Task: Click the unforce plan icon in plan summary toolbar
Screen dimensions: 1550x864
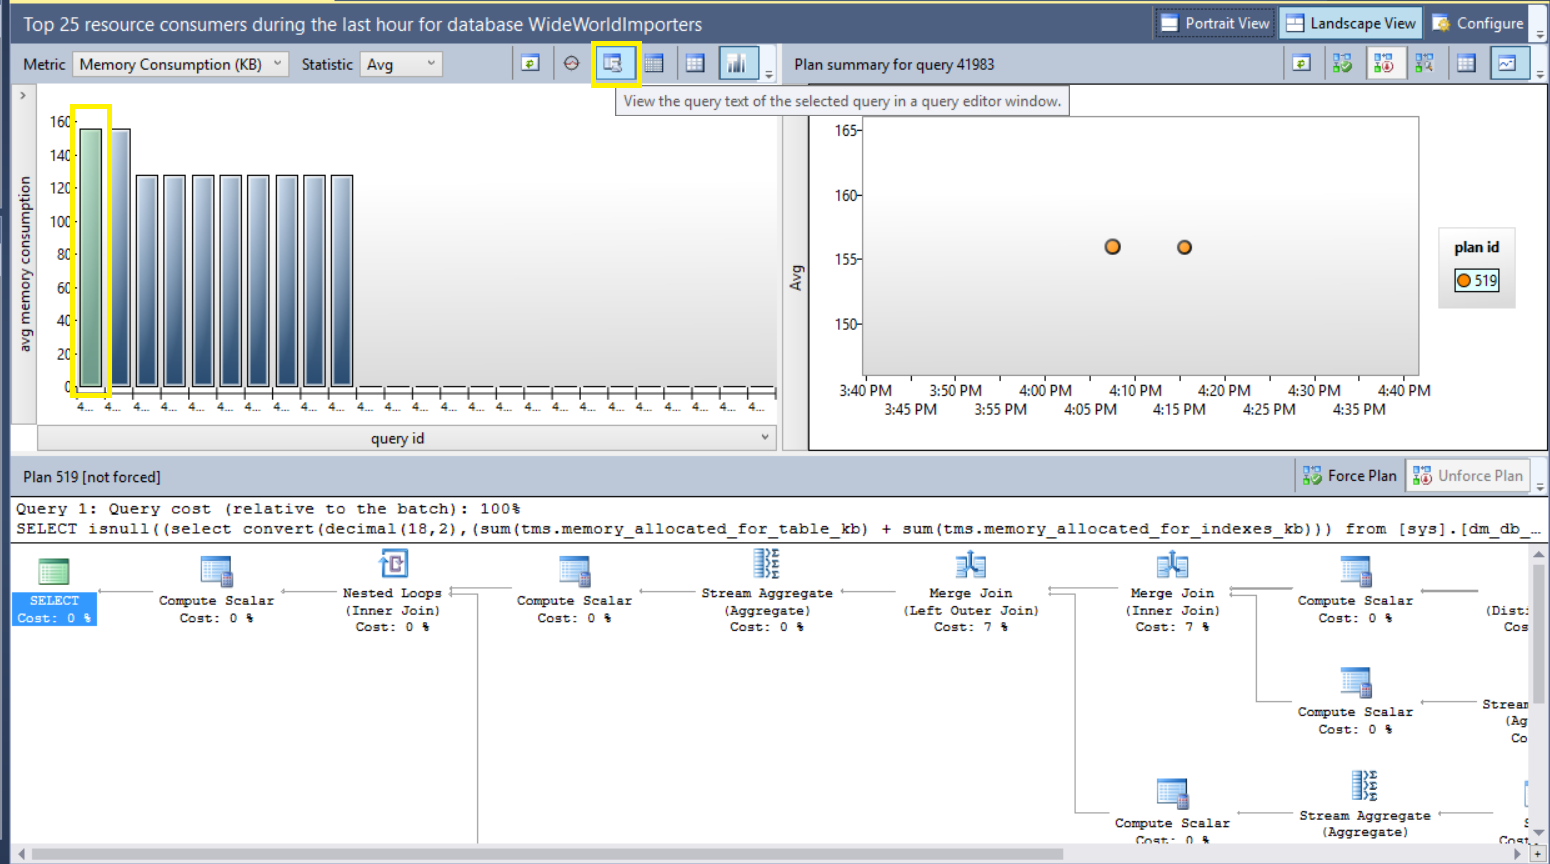Action: pos(1383,64)
